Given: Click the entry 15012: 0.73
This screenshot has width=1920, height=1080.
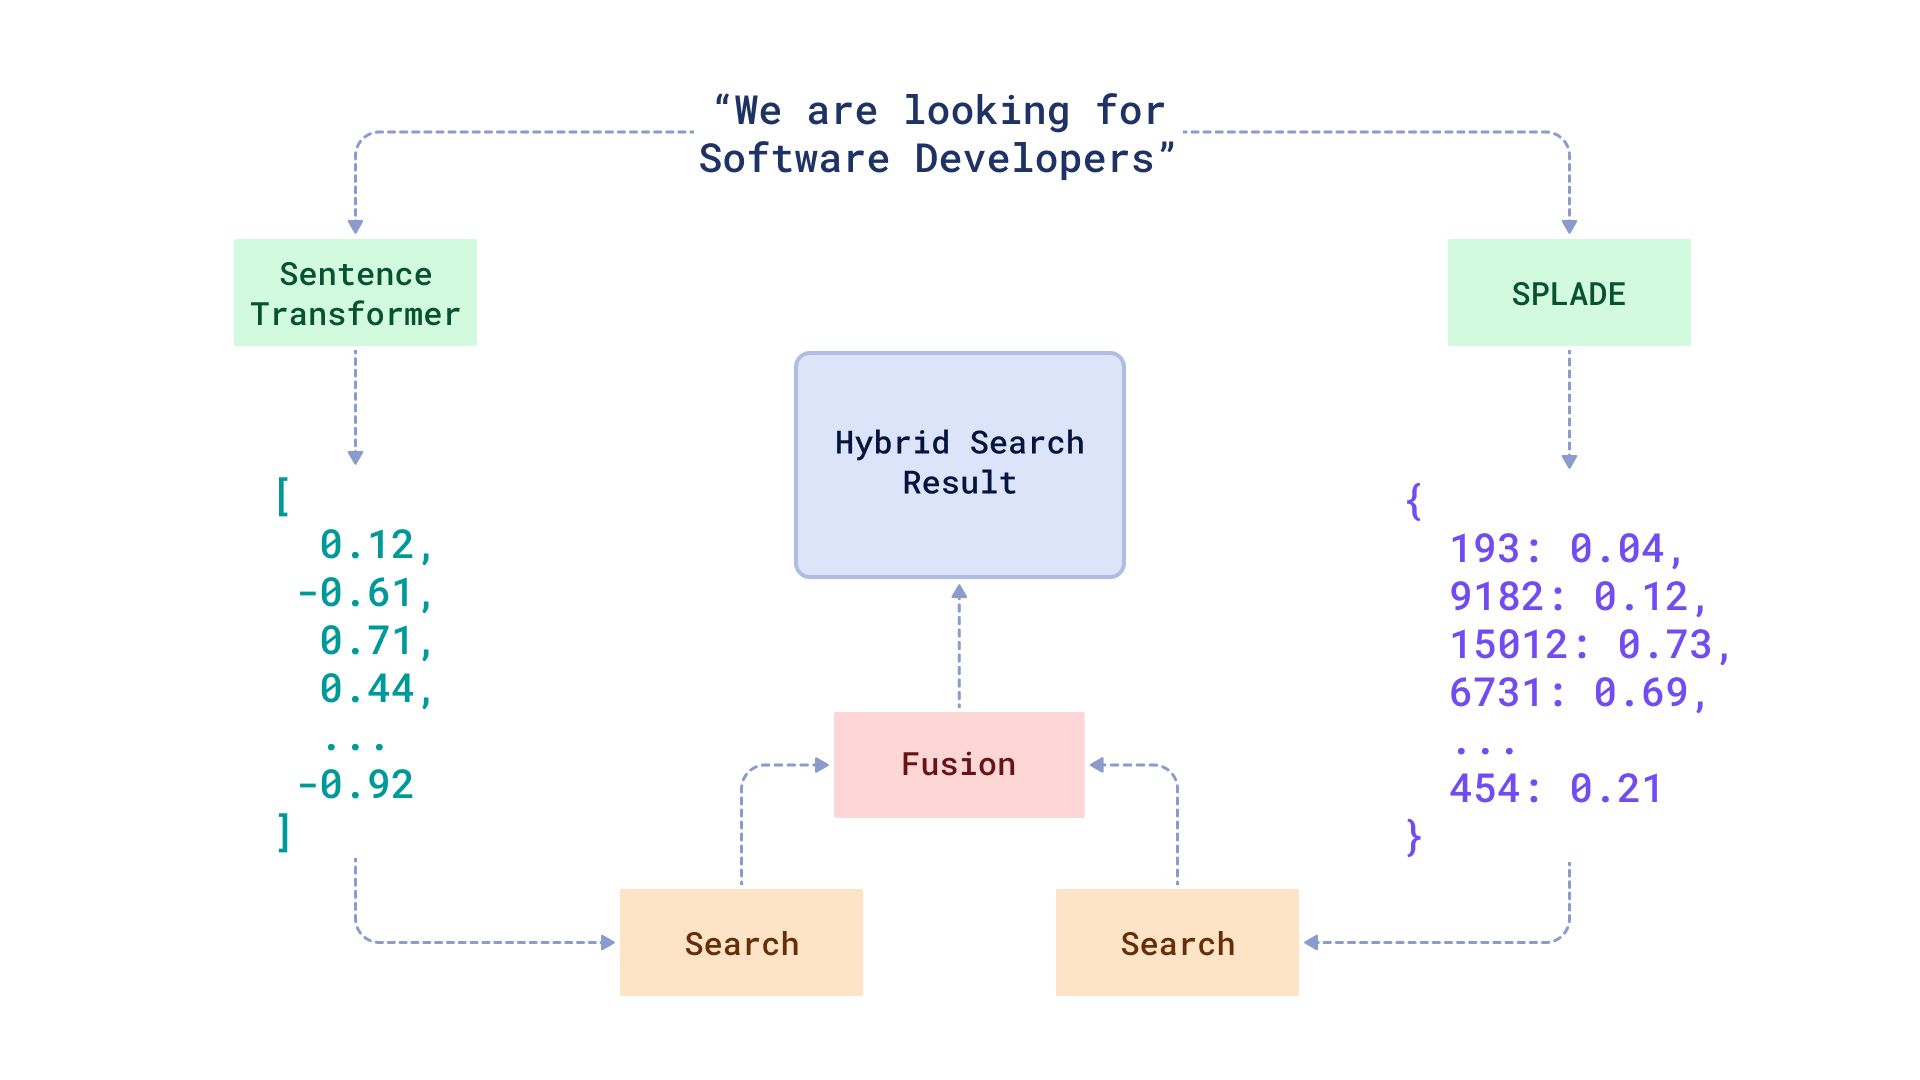Looking at the screenshot, I should [1590, 644].
